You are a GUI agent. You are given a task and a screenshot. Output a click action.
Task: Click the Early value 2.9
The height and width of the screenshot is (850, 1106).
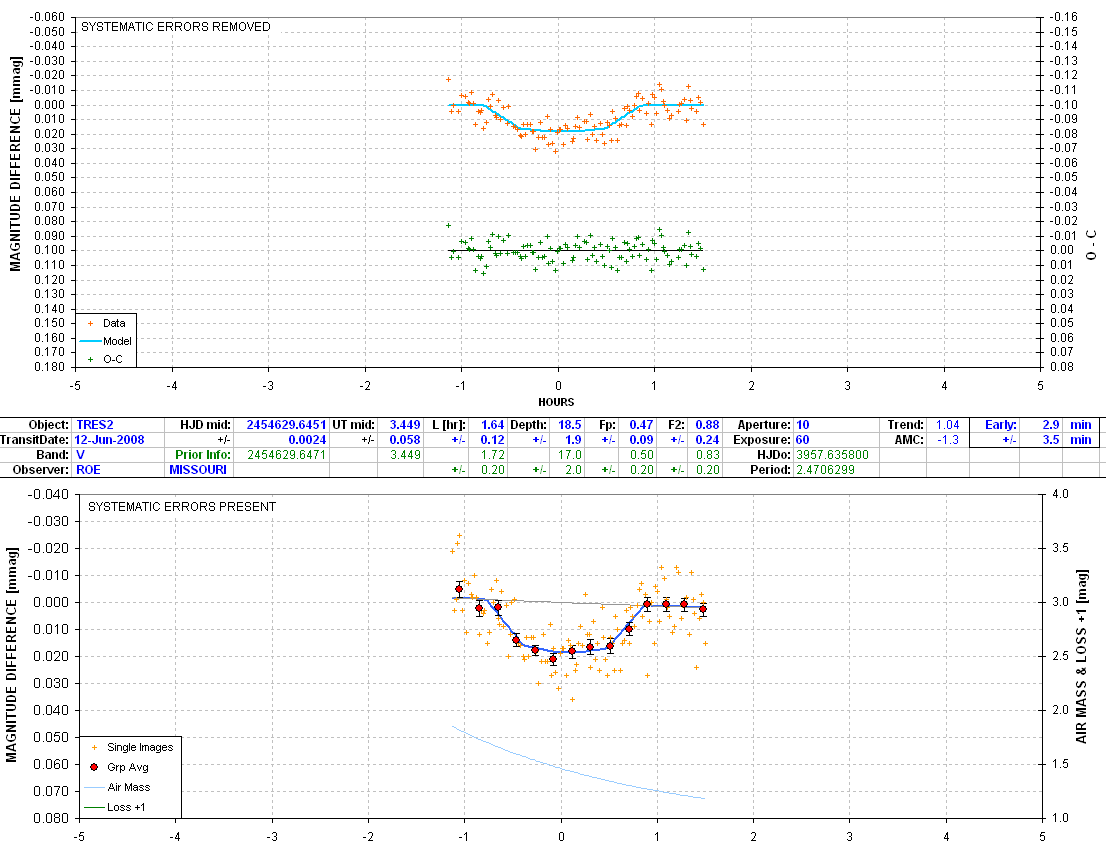click(x=1051, y=425)
